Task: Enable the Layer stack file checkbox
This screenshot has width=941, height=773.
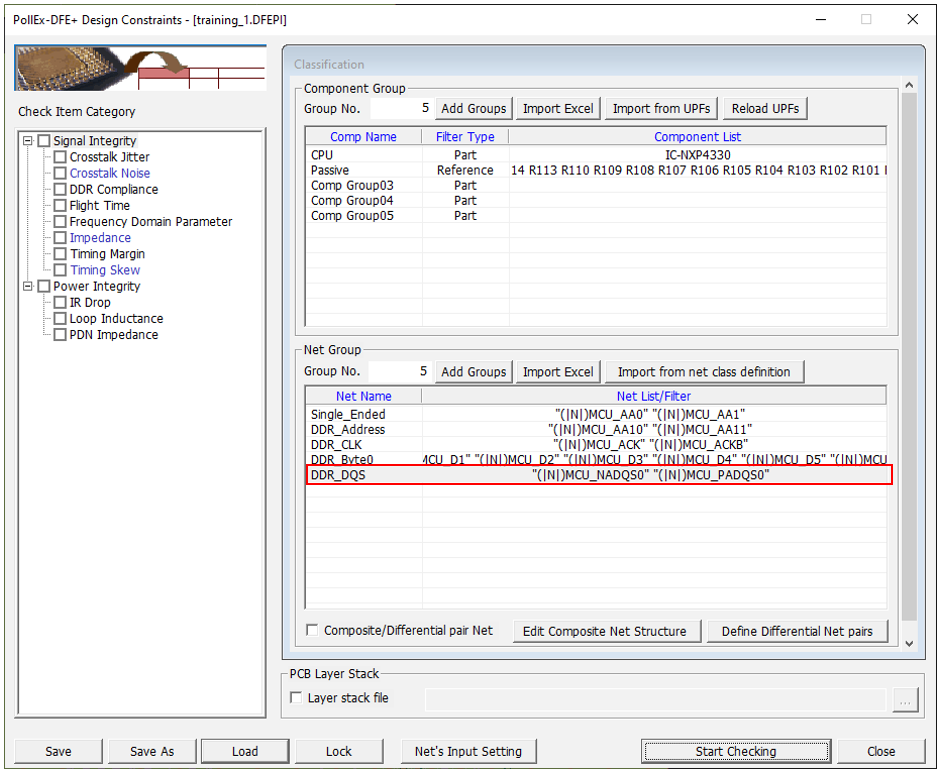Action: point(295,698)
